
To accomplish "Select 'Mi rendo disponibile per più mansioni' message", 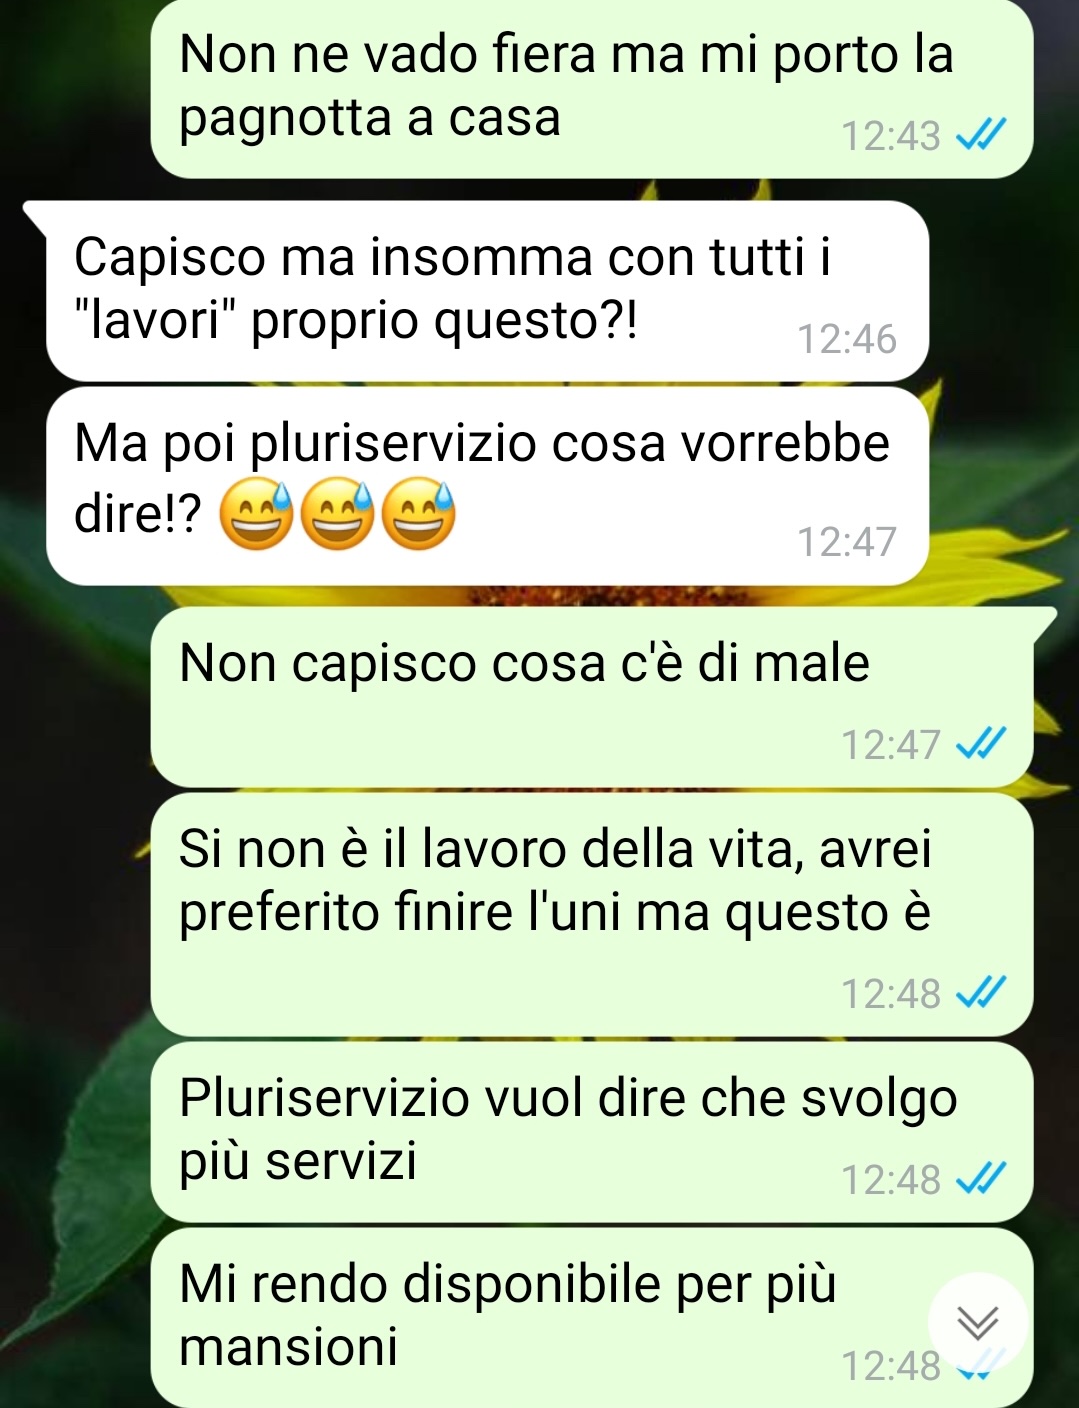I will tap(591, 1318).
